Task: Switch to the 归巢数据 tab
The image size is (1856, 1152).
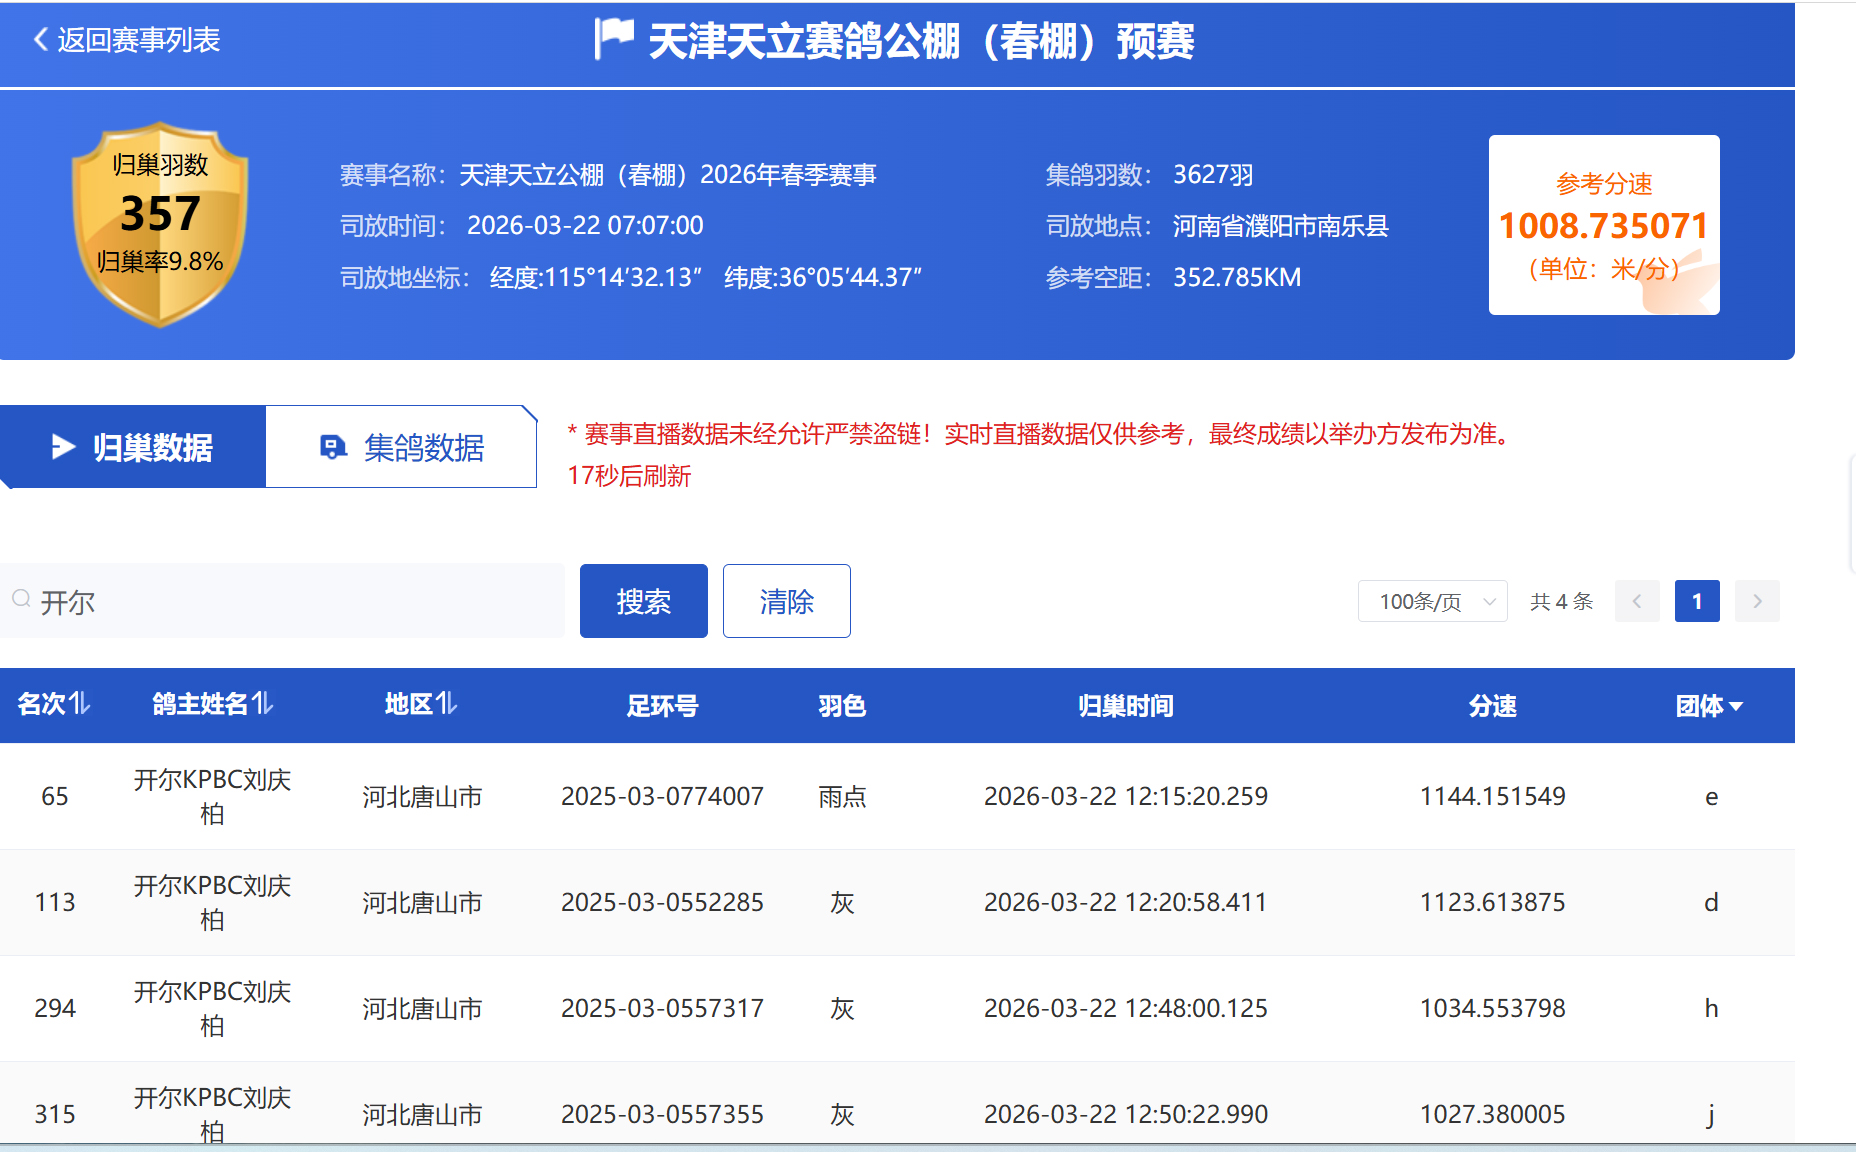Action: pos(133,447)
